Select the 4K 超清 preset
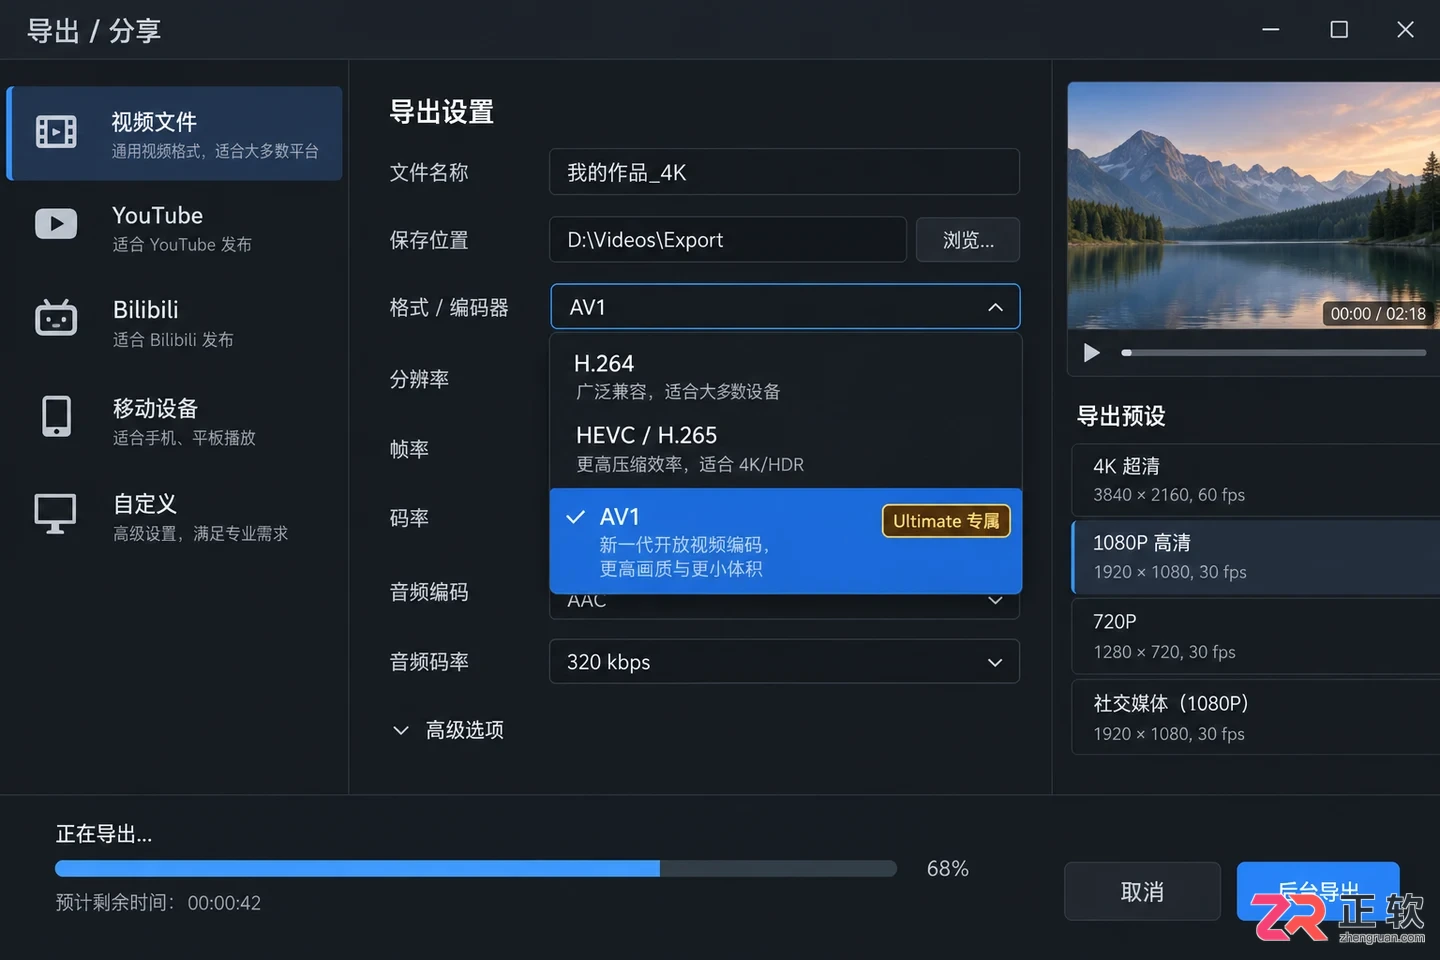Image resolution: width=1440 pixels, height=960 pixels. 1256,480
